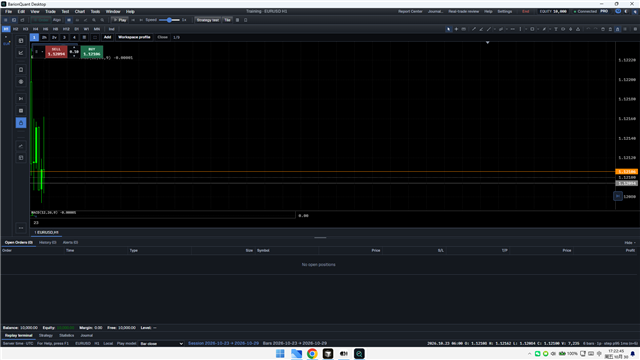640x360 pixels.
Task: Select single chart layout 1
Action: coord(34,37)
